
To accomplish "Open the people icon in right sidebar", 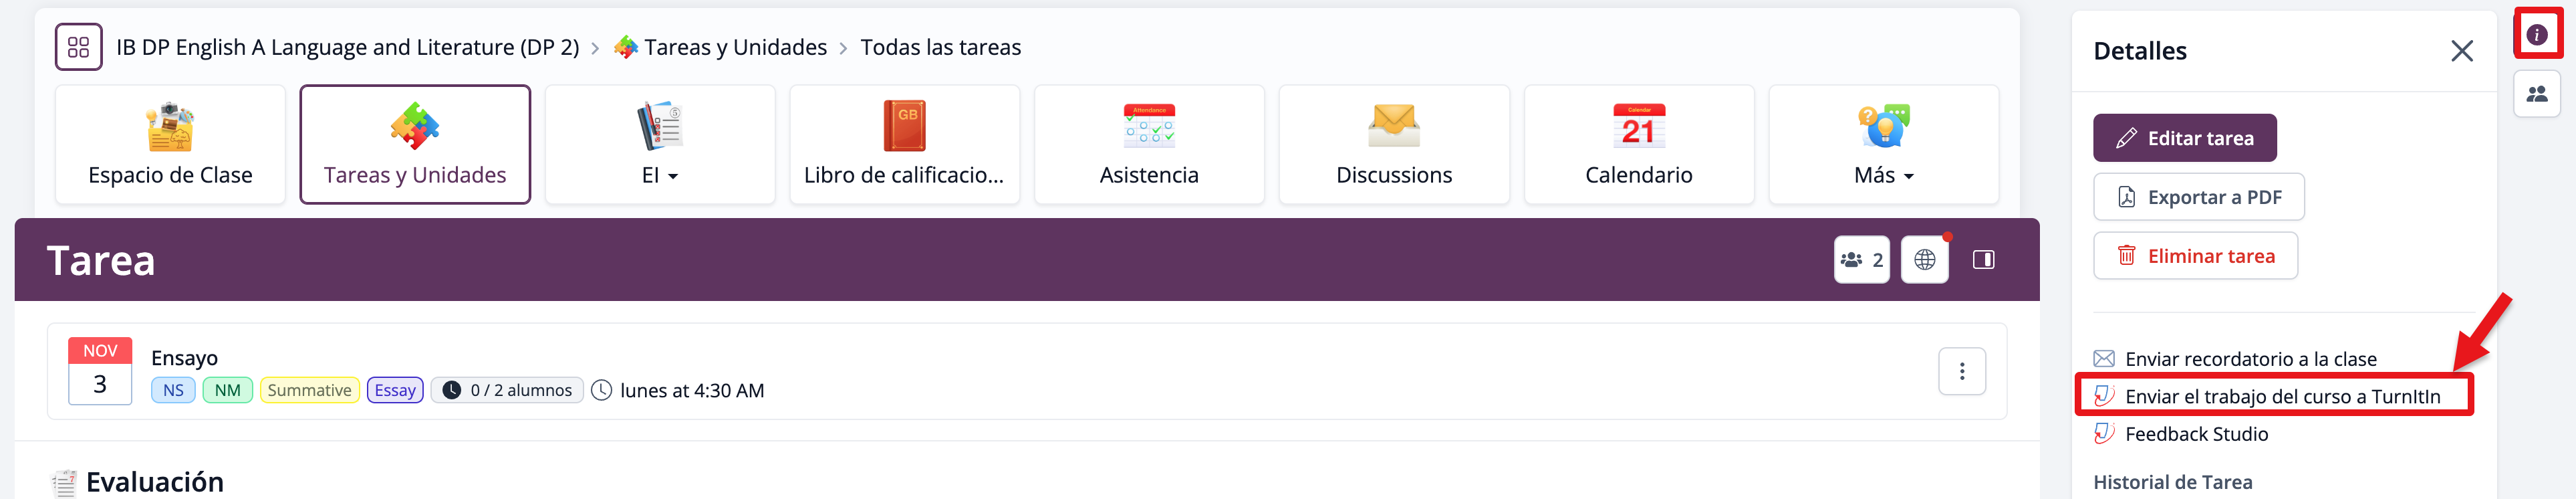I will click(x=2537, y=94).
